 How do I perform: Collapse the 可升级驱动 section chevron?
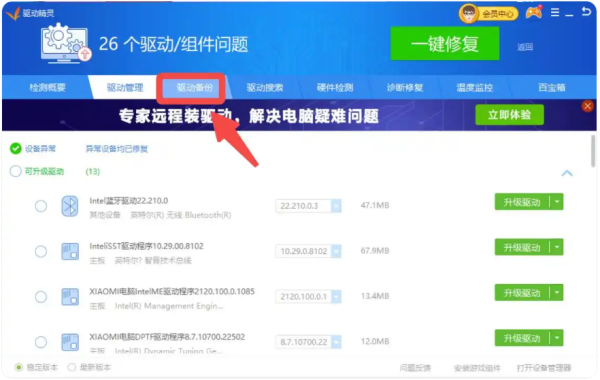pos(567,173)
